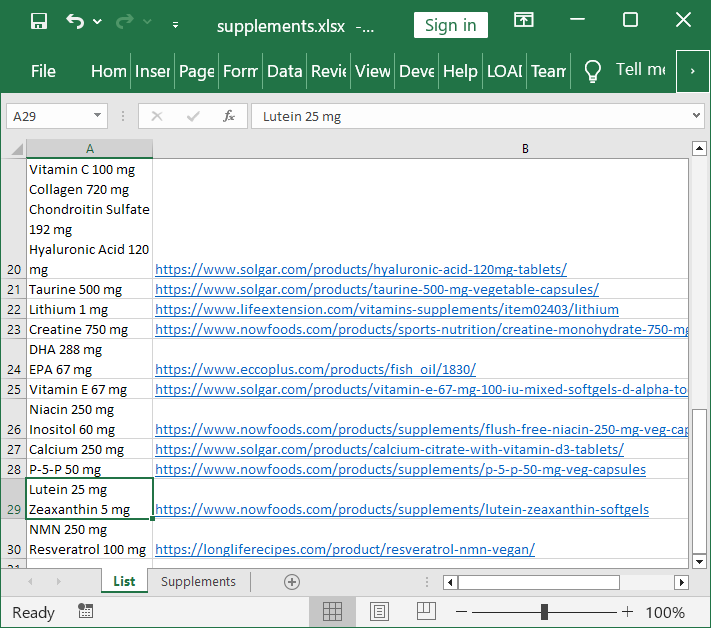Select the List sheet tab

pos(124,581)
